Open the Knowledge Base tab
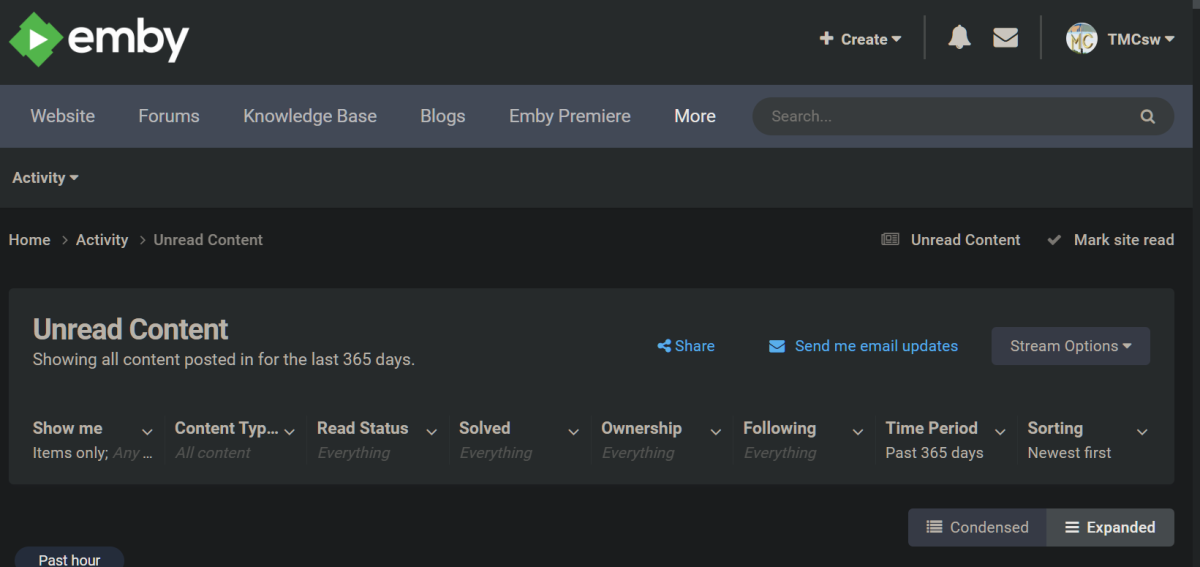Screen dimensions: 1200x567 (310, 116)
